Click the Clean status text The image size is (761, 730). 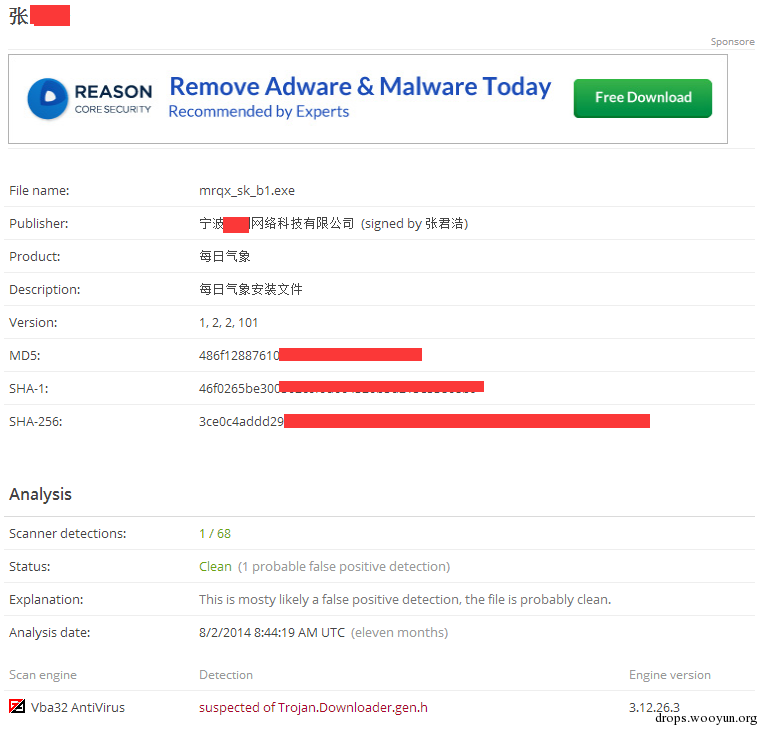215,566
